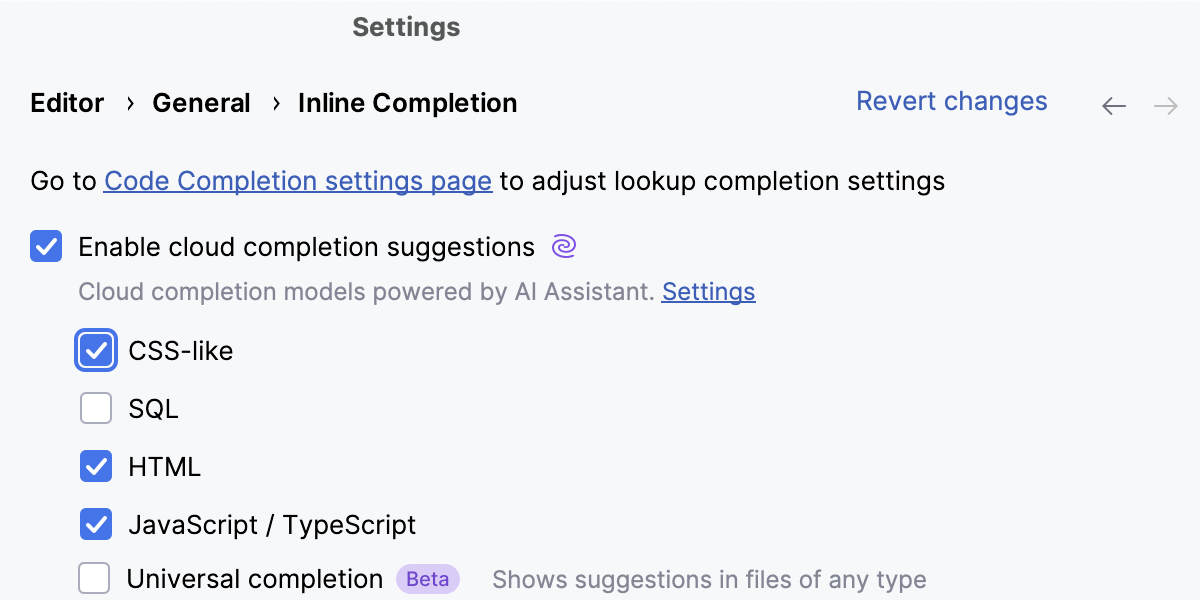Uncheck the HTML checkbox
The image size is (1200, 600).
[96, 466]
